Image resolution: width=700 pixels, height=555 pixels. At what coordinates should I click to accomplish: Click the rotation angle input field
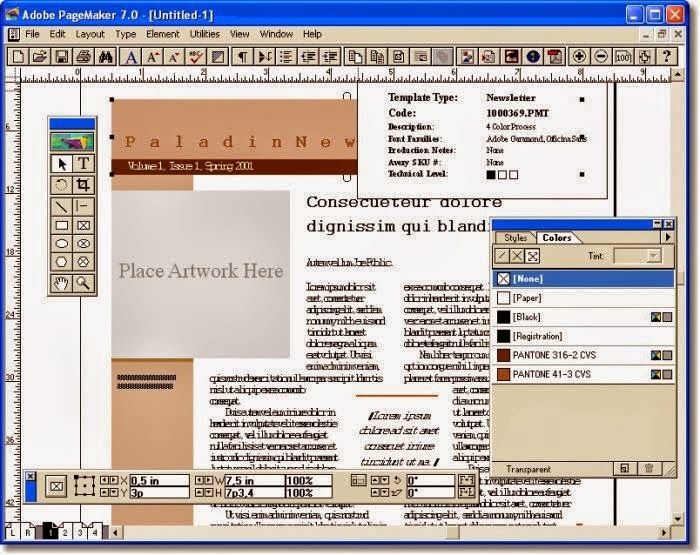[430, 480]
